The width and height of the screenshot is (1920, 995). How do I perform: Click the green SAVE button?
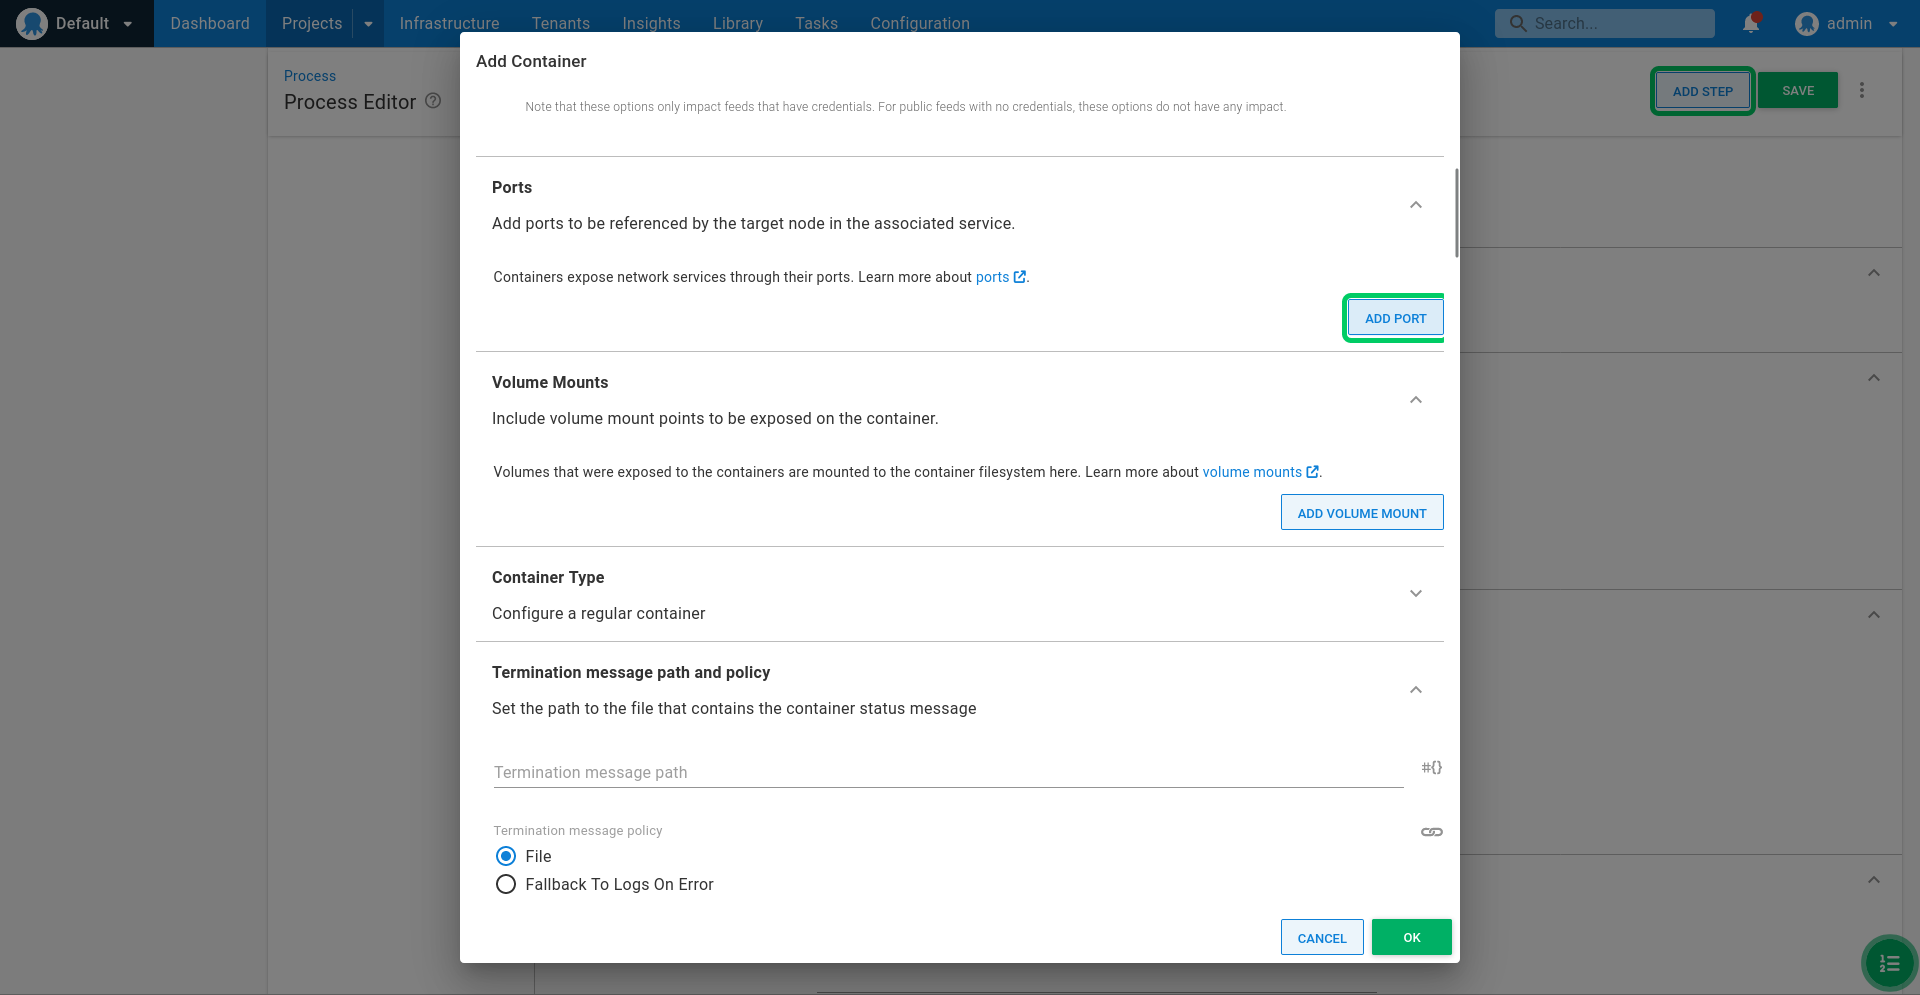click(x=1798, y=90)
